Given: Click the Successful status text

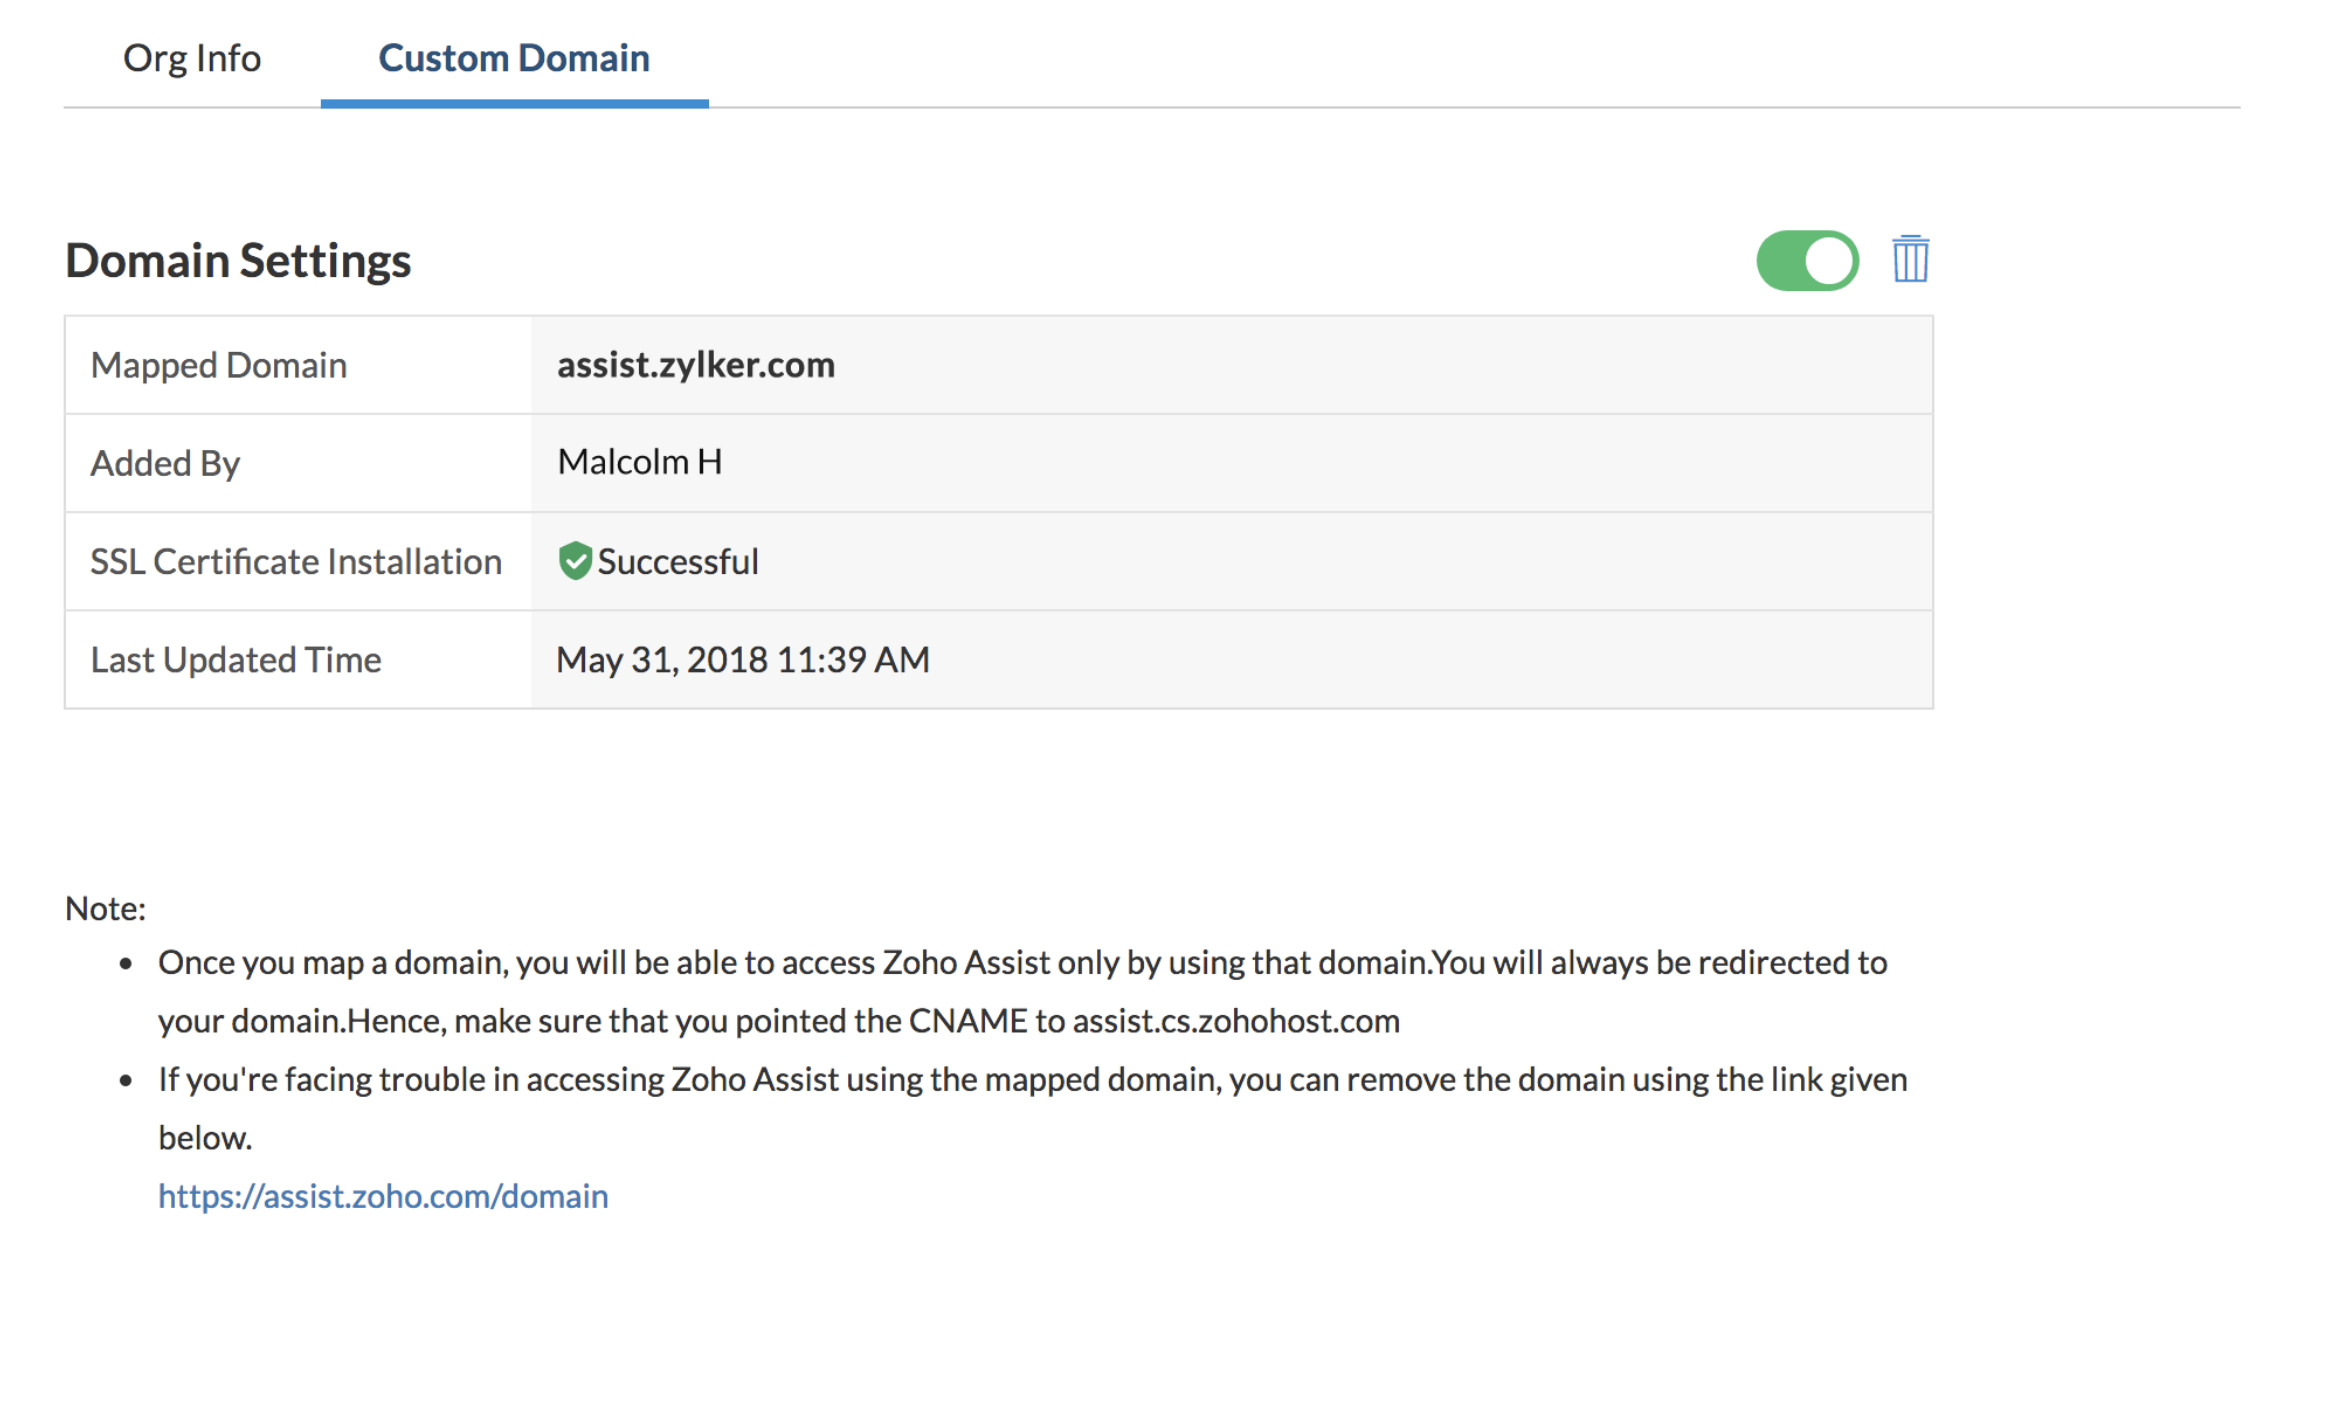Looking at the screenshot, I should tap(678, 562).
